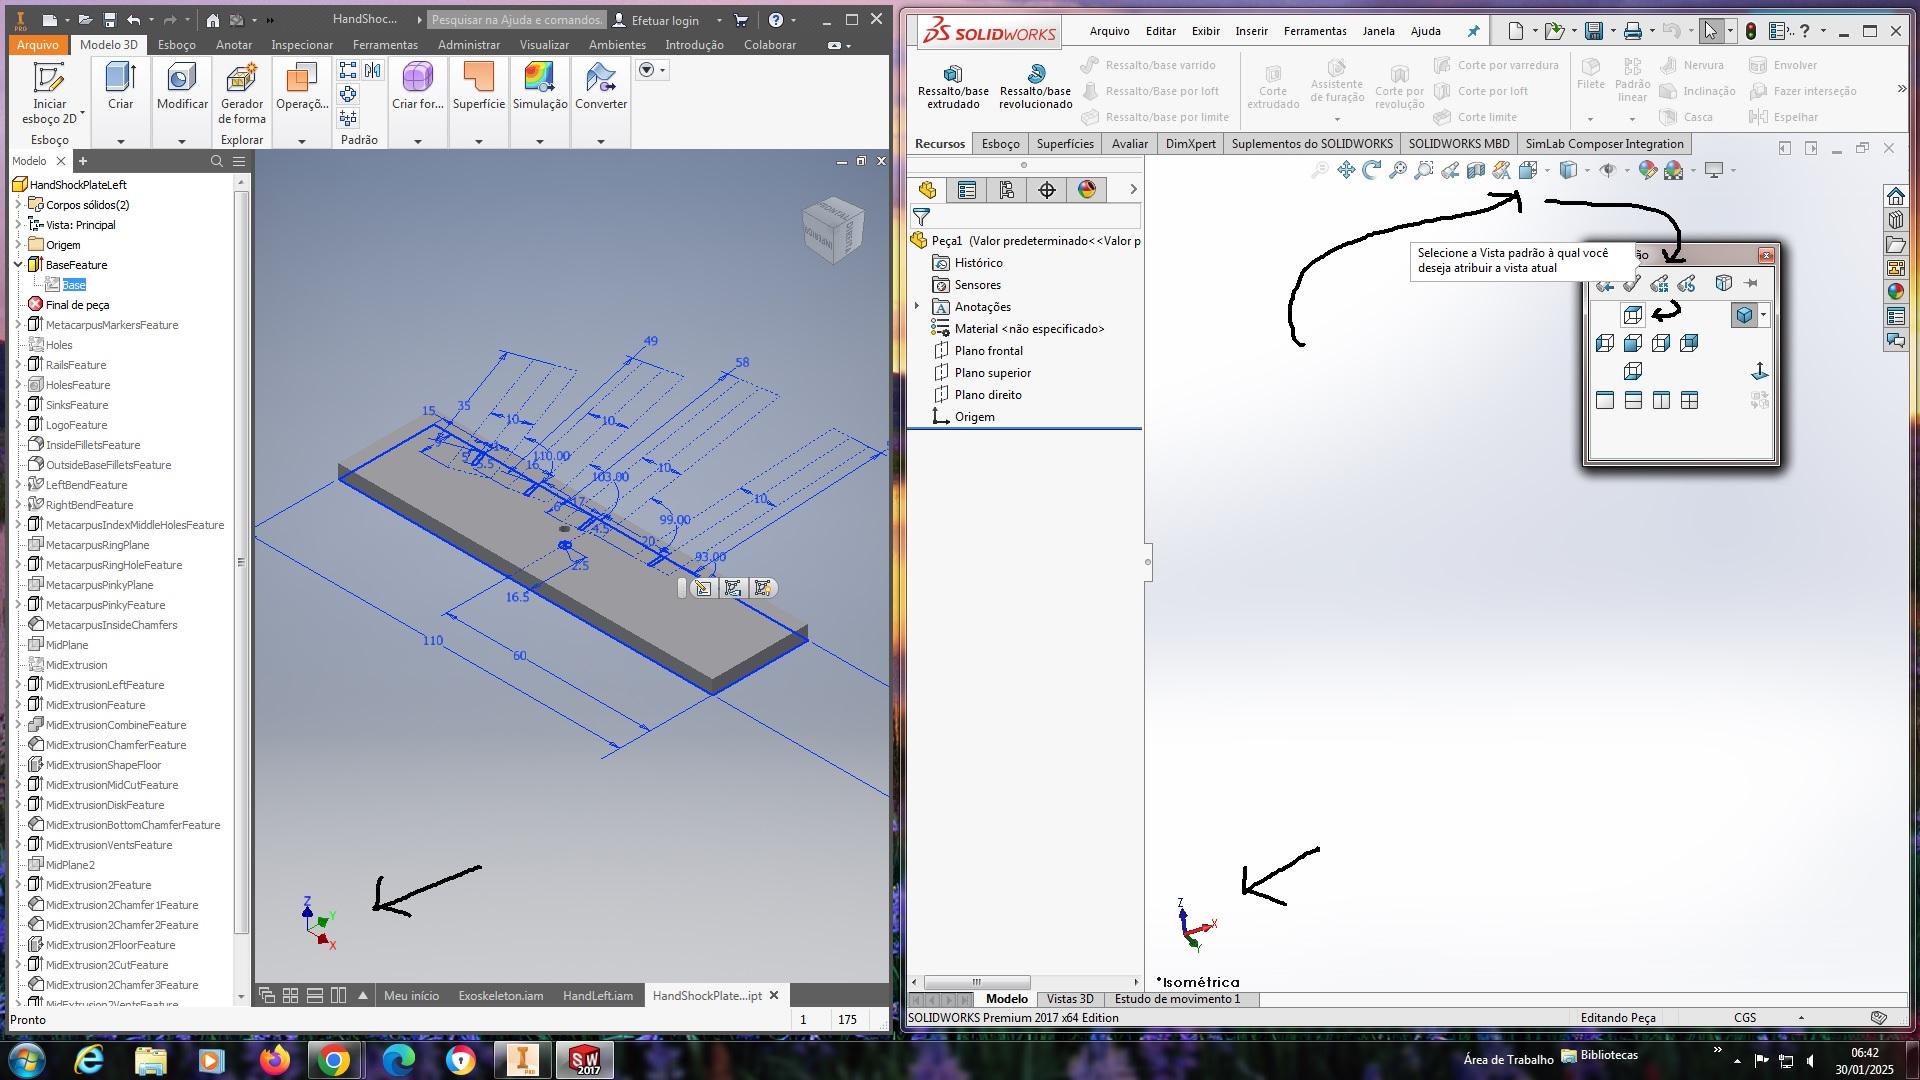The width and height of the screenshot is (1920, 1080).
Task: Open Google Chrome from taskbar
Action: point(334,1060)
